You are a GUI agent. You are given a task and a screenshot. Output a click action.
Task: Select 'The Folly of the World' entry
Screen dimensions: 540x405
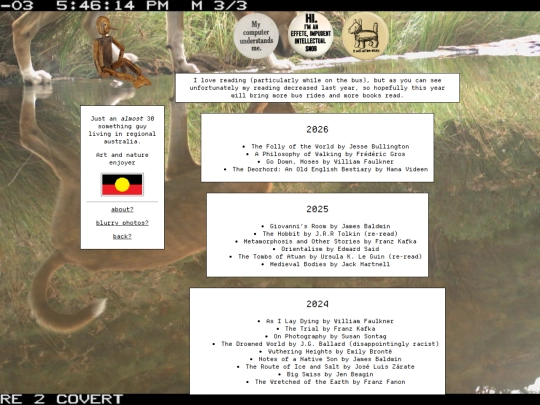(x=330, y=146)
